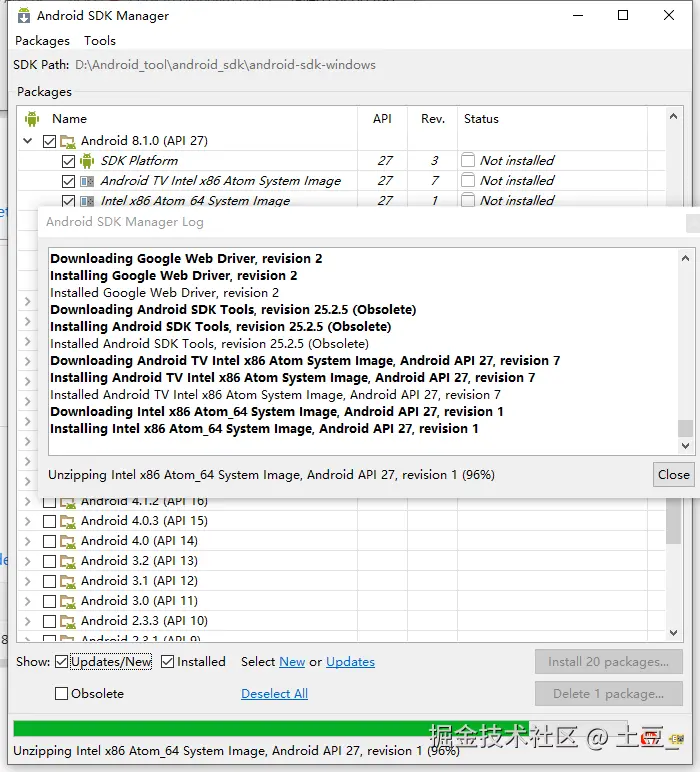The image size is (700, 772).
Task: Click the folder icon beside Android 4.0.3 (API 15)
Action: click(67, 521)
